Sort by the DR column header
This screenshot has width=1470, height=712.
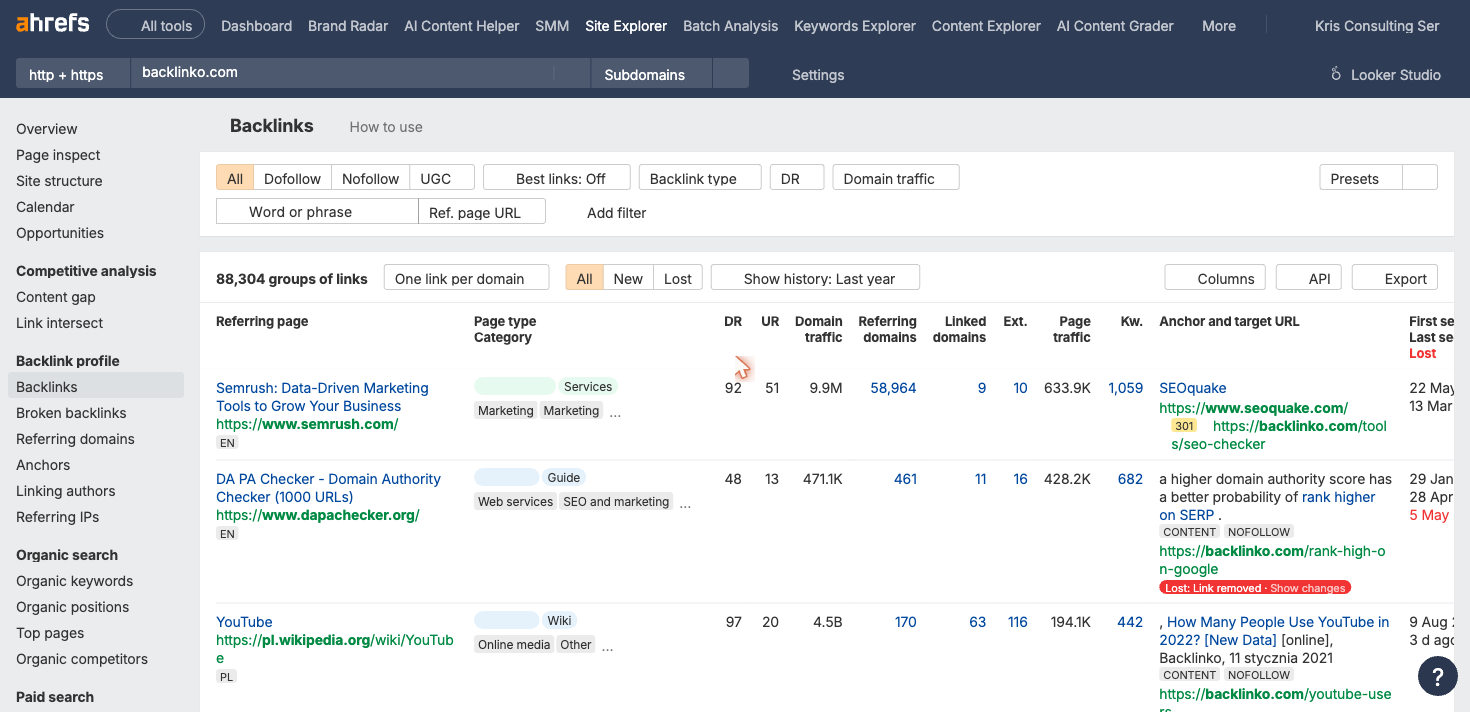pyautogui.click(x=733, y=321)
